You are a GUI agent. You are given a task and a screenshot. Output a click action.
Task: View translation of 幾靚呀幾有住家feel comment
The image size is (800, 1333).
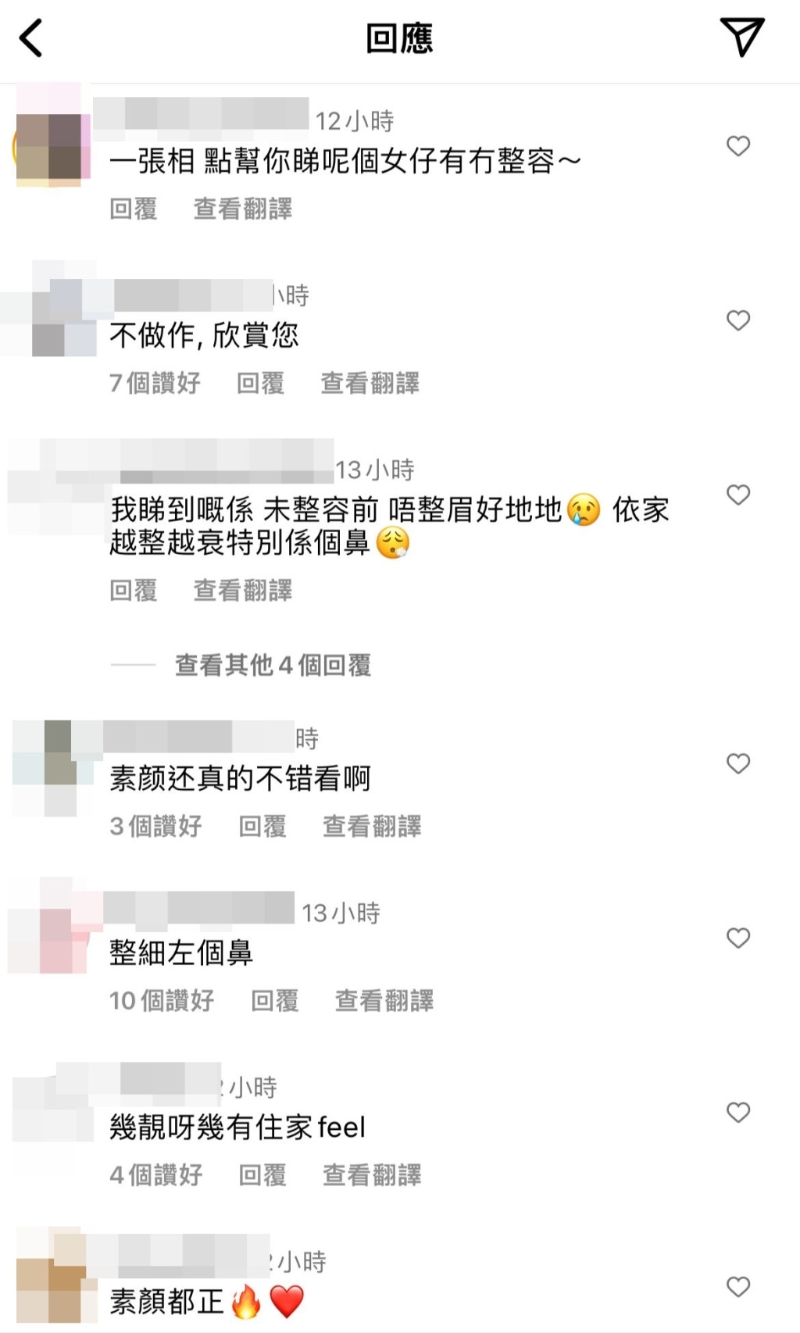pyautogui.click(x=372, y=1175)
